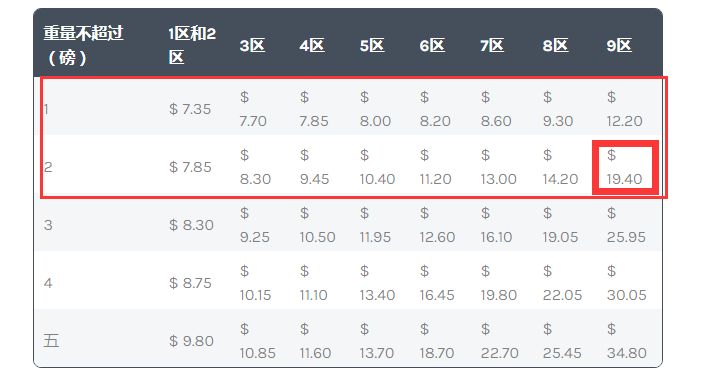Click the $13.00 price in 7区
Image resolution: width=705 pixels, height=377 pixels.
pyautogui.click(x=498, y=167)
